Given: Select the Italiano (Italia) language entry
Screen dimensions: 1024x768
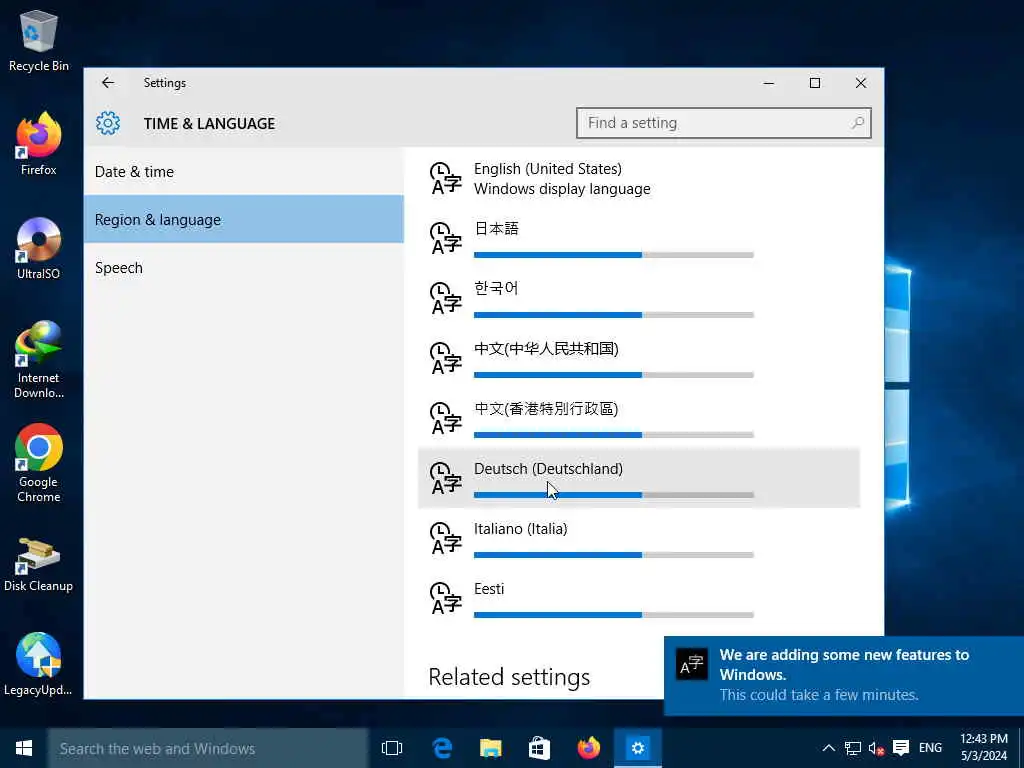Looking at the screenshot, I should pyautogui.click(x=639, y=539).
